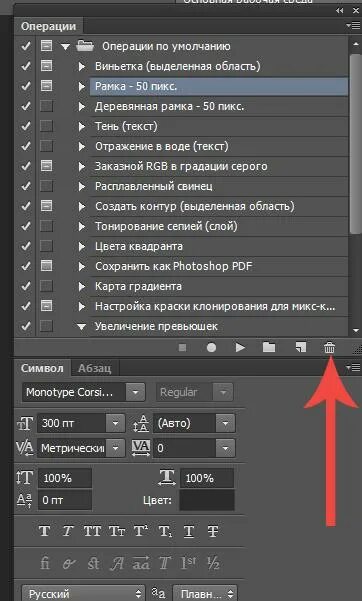362x601 pixels.
Task: Collapse panels with double-arrow icon
Action: (340, 11)
